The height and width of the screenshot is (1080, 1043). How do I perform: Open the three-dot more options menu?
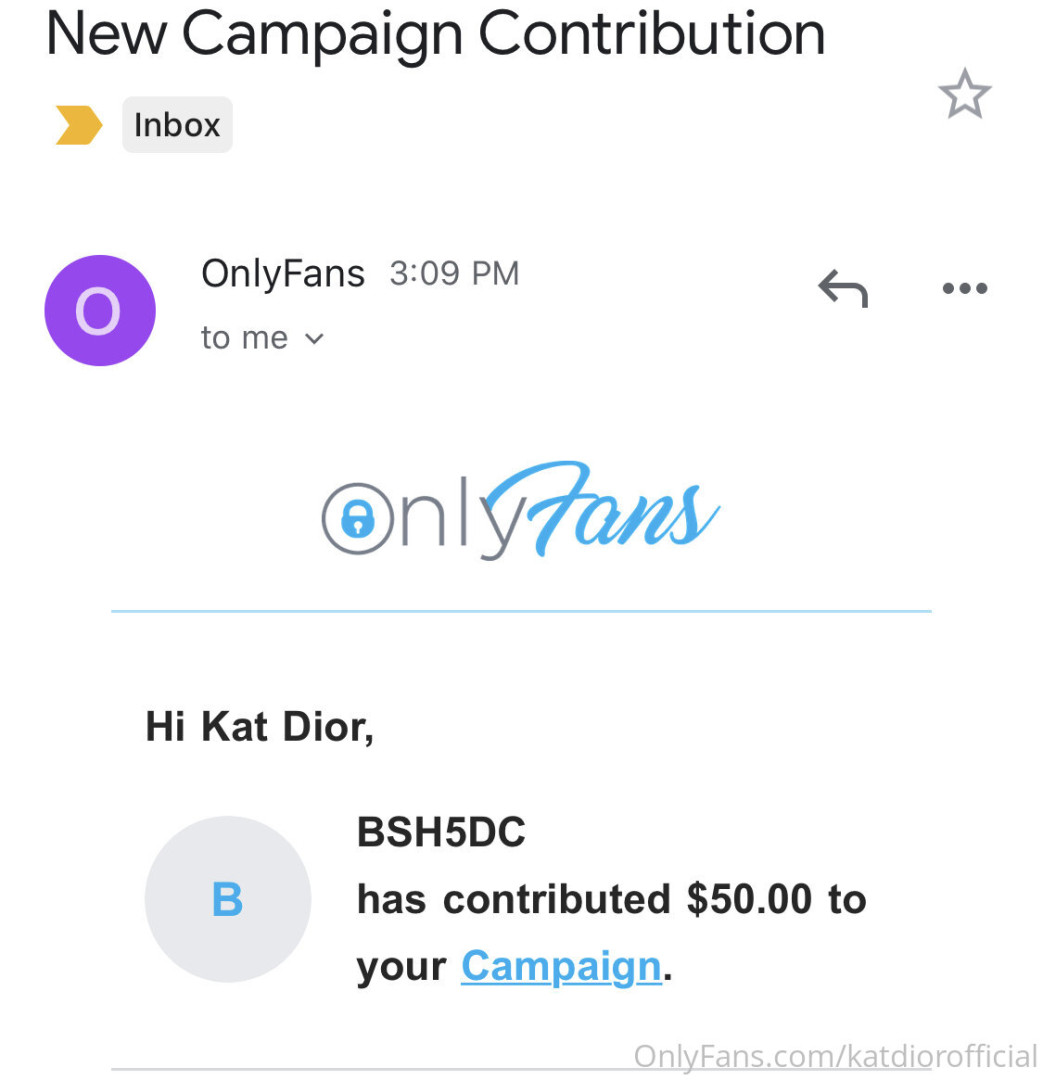(964, 289)
